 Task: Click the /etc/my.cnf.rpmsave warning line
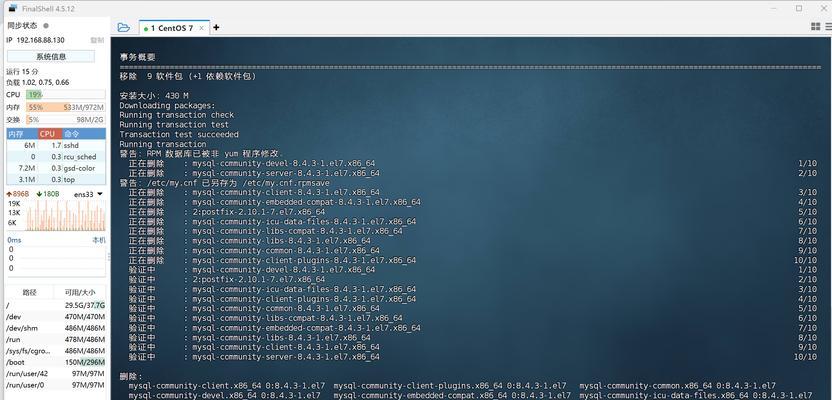click(x=224, y=183)
